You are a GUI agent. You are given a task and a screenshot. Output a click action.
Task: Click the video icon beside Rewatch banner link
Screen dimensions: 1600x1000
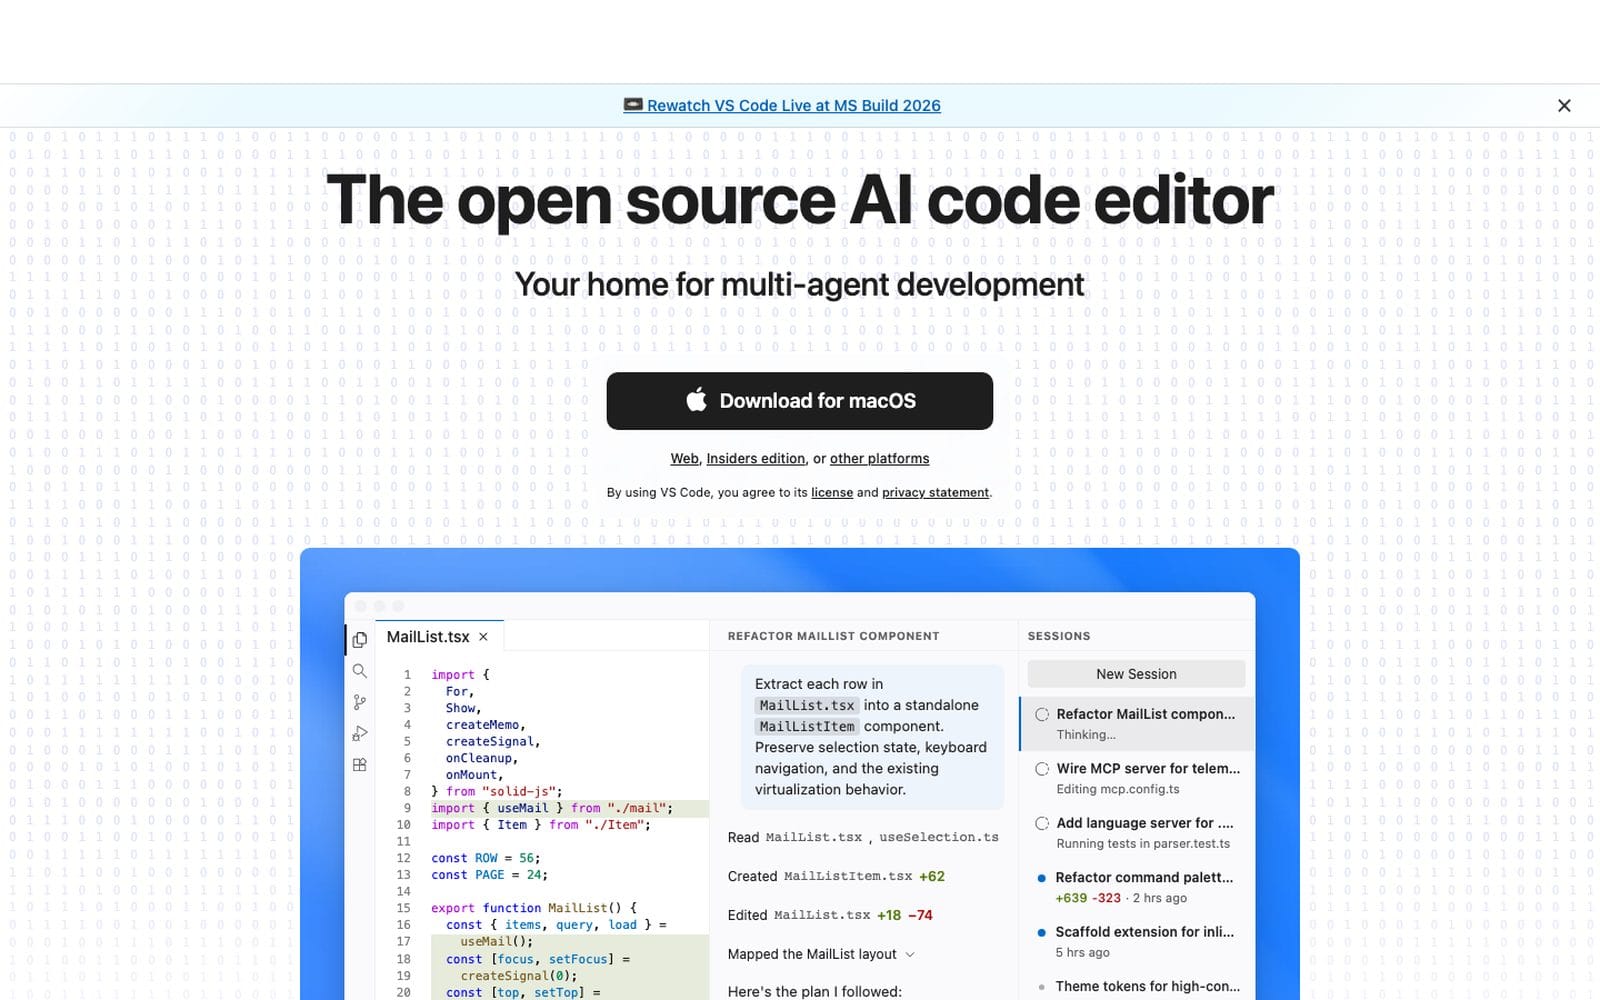[633, 105]
